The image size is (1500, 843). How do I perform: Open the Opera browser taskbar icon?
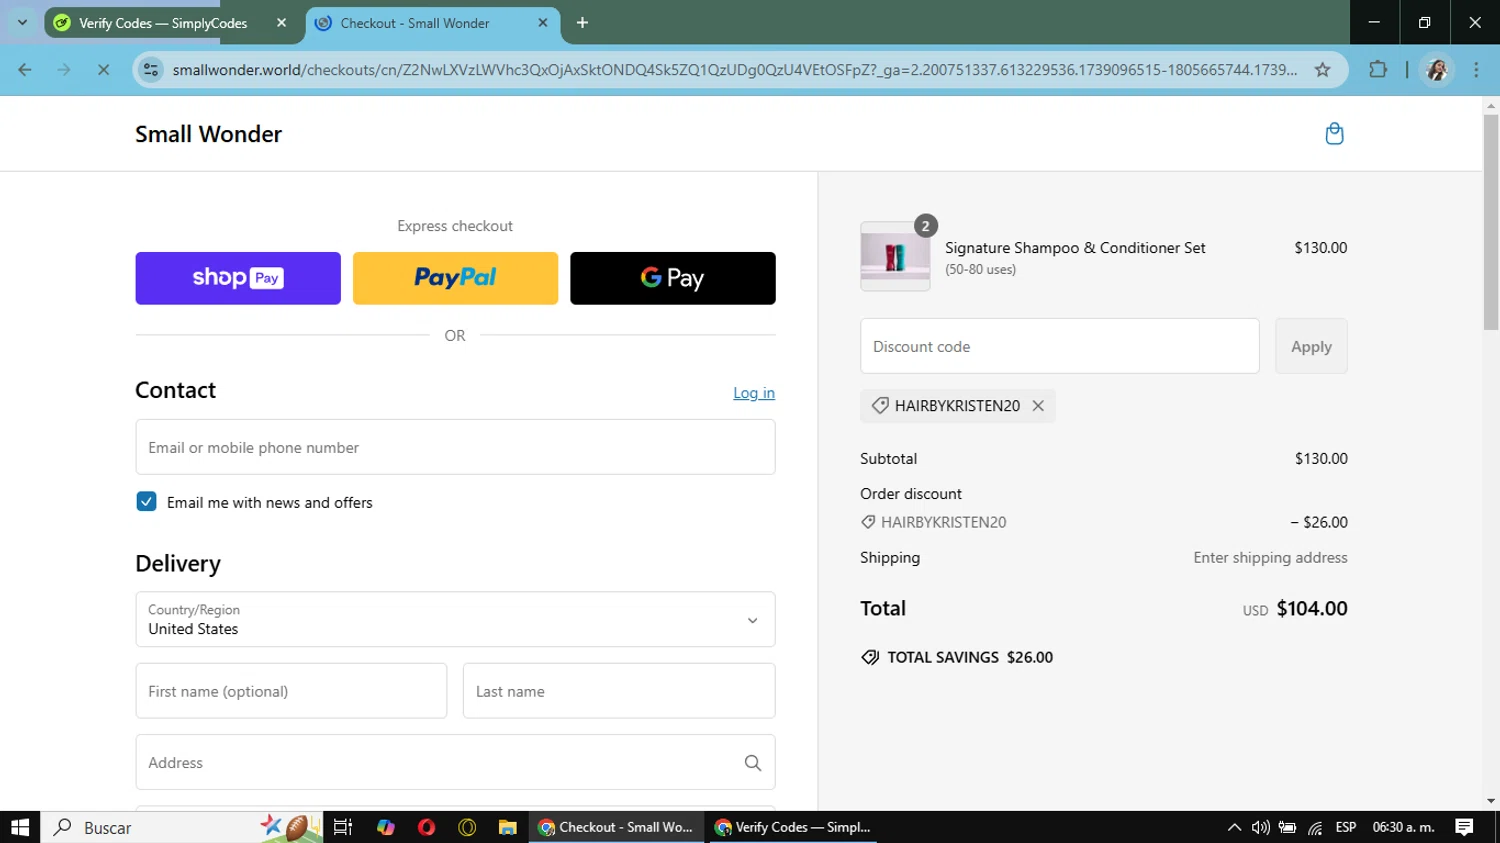pyautogui.click(x=427, y=827)
